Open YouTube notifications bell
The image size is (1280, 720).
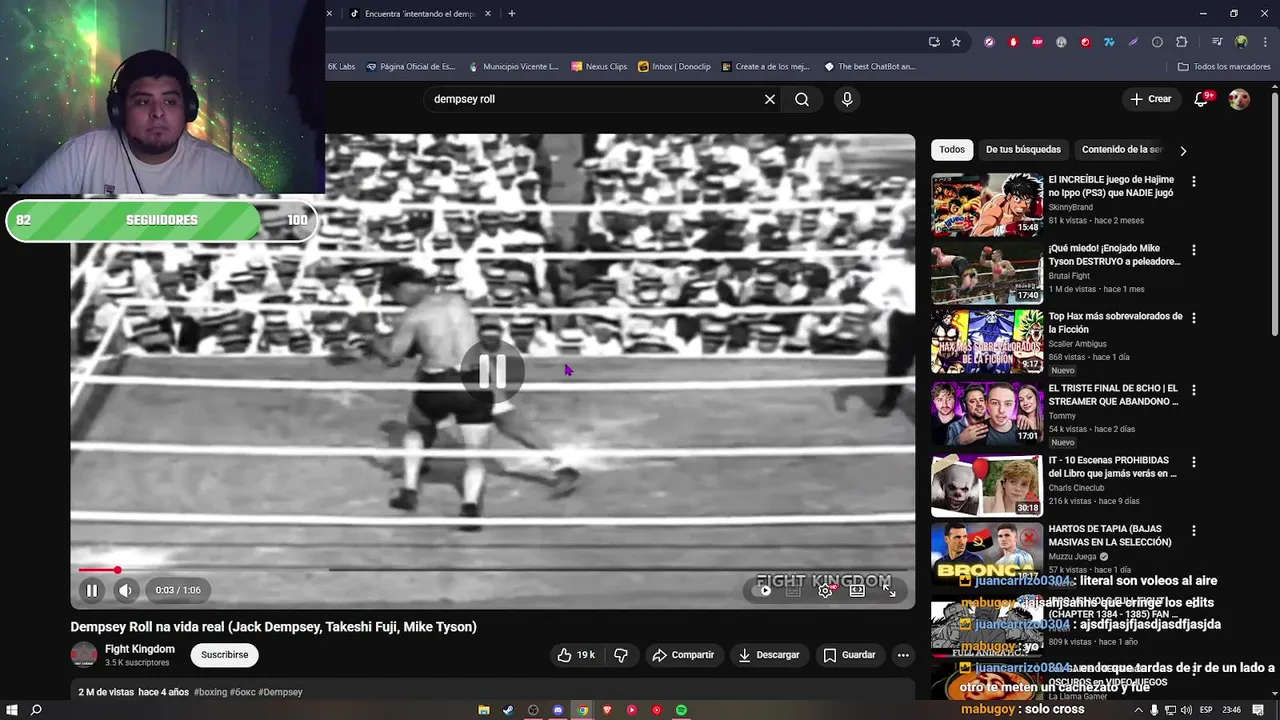[1202, 99]
